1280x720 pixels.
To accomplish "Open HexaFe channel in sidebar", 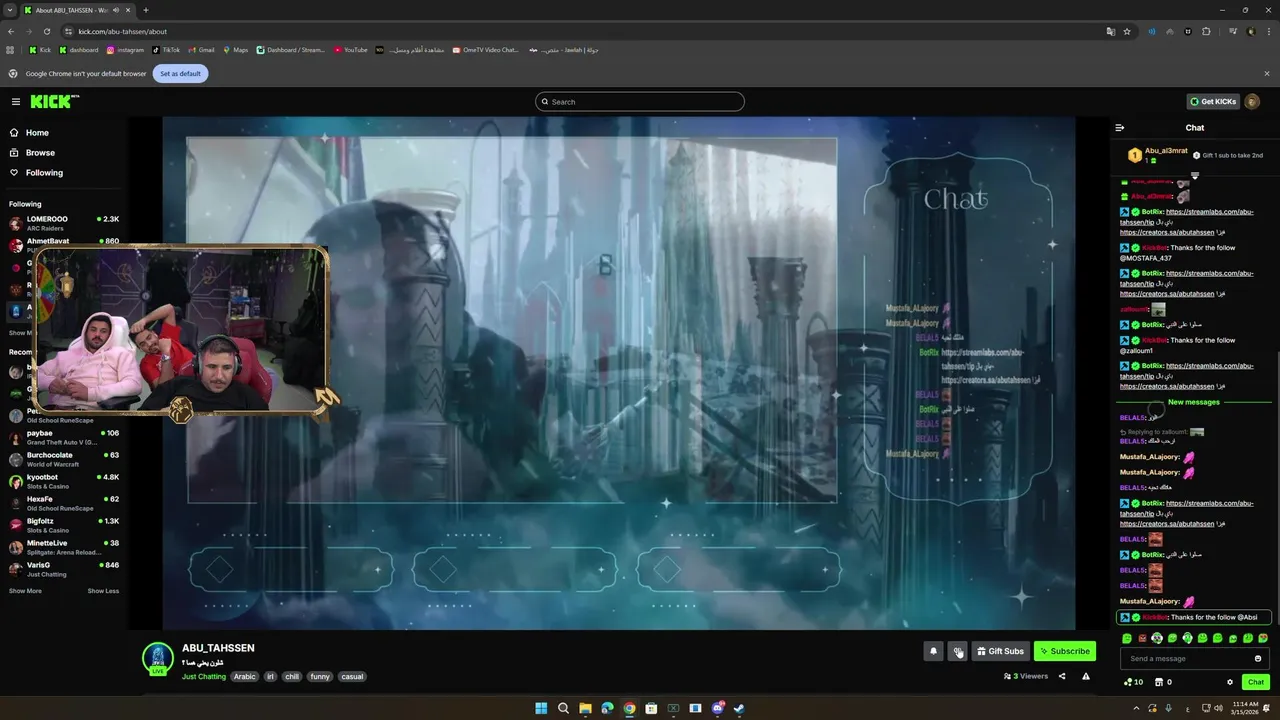I will pyautogui.click(x=64, y=503).
